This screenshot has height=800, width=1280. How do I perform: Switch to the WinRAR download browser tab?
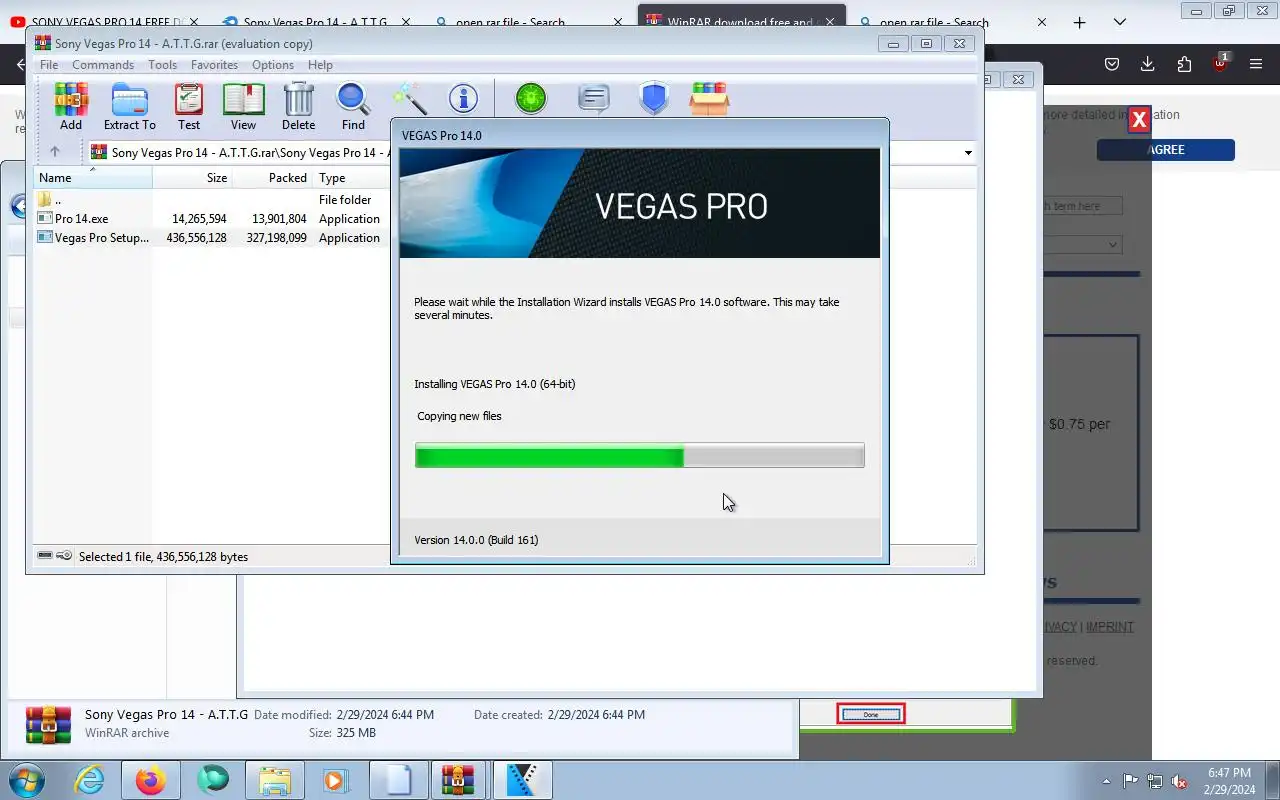click(741, 22)
